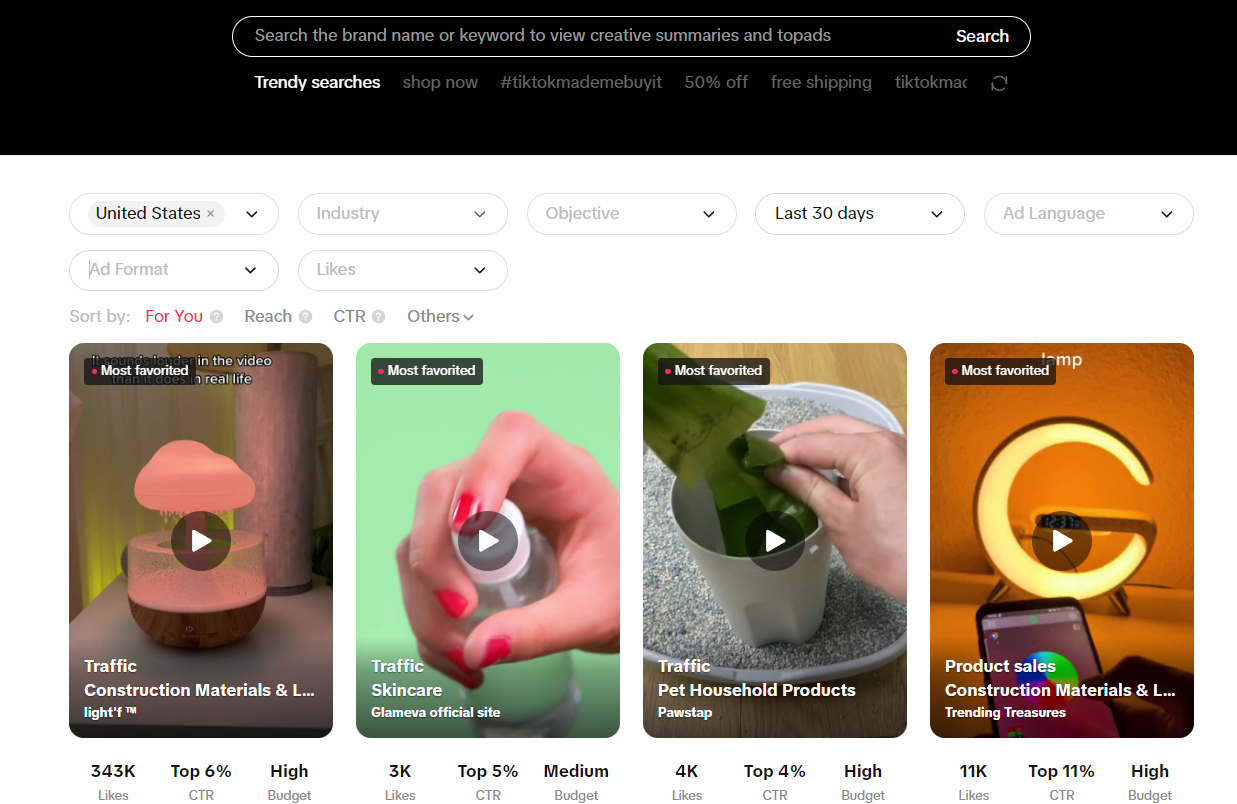Click help icon next to For You
This screenshot has width=1237, height=804.
pos(217,317)
